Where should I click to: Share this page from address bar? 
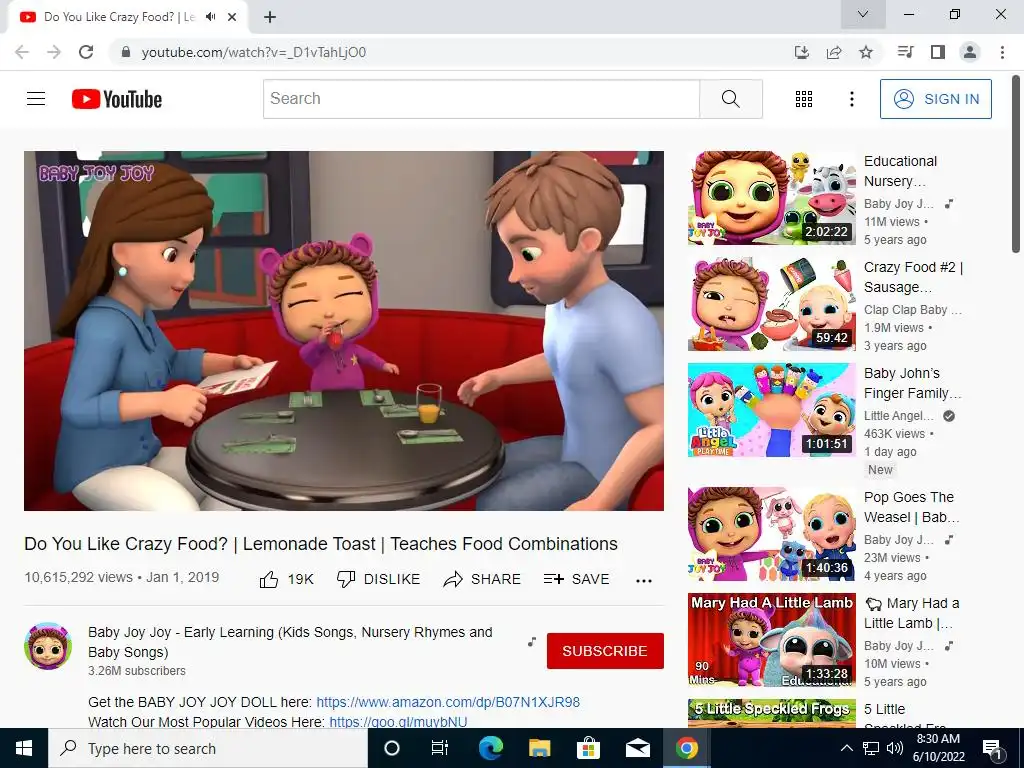pos(834,52)
